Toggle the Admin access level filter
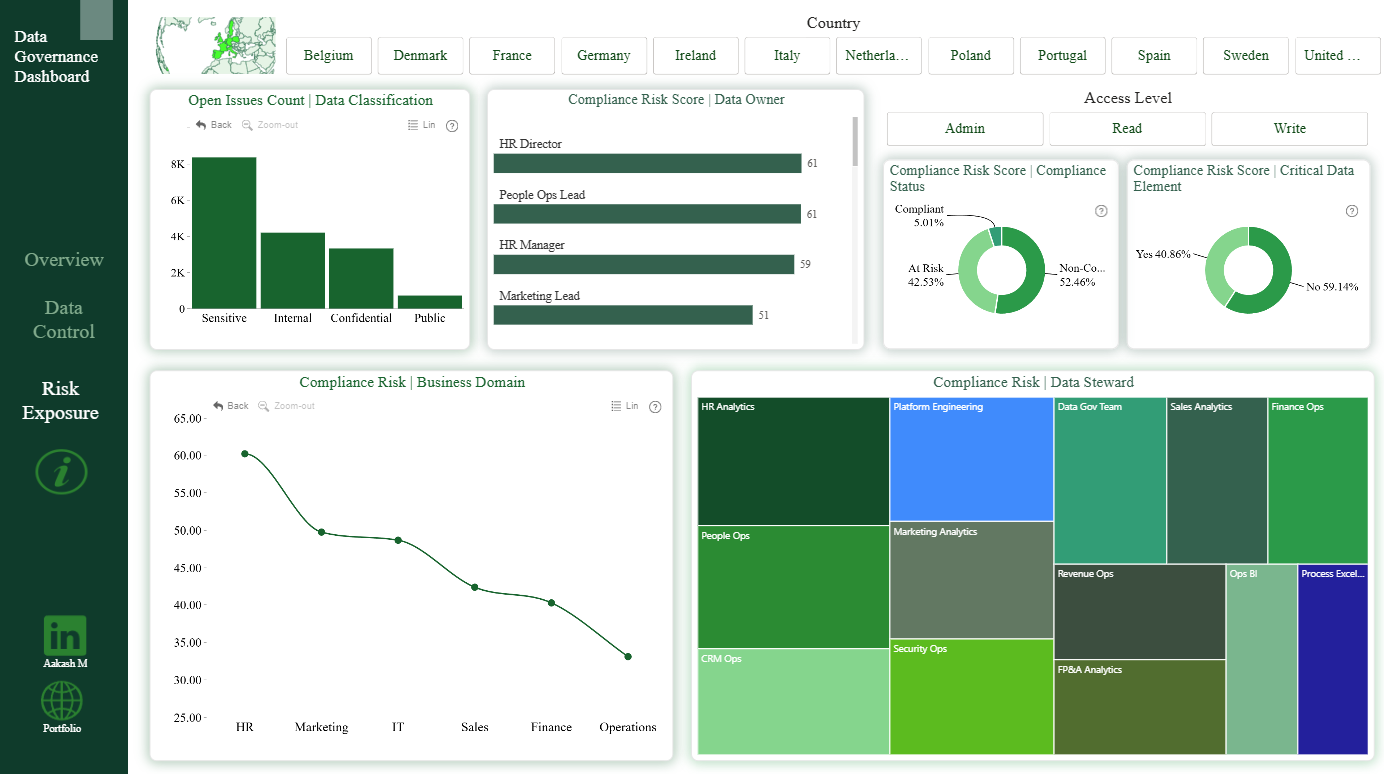Image resolution: width=1387 pixels, height=774 pixels. click(x=965, y=129)
